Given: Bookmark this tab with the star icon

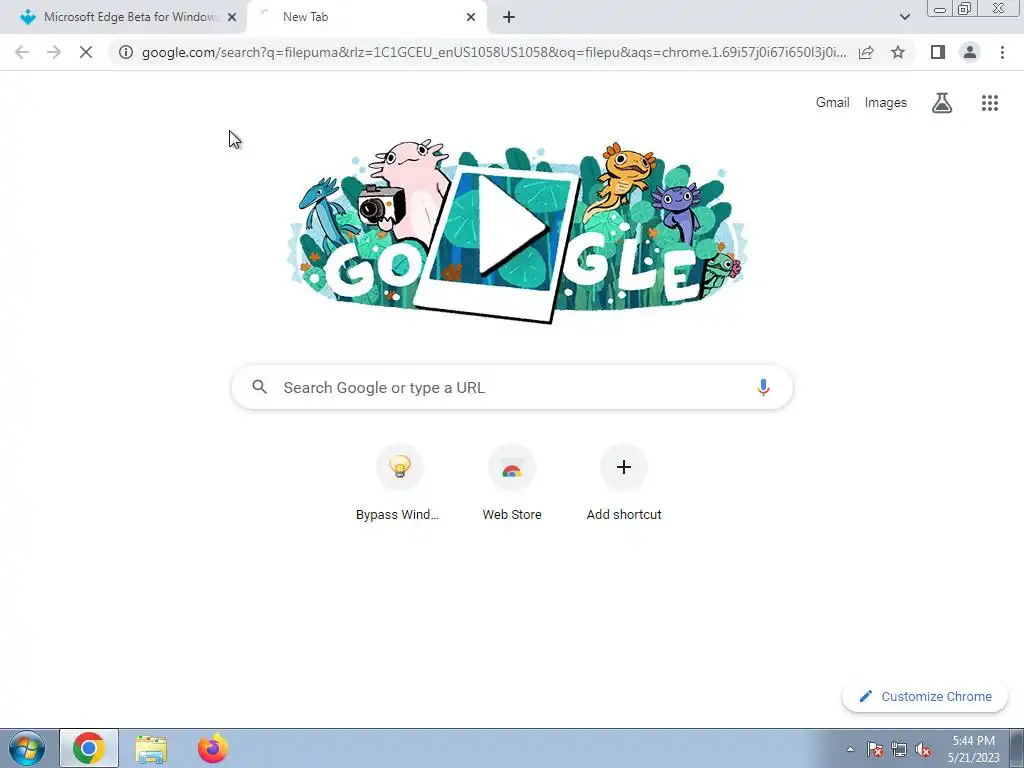Looking at the screenshot, I should [898, 52].
